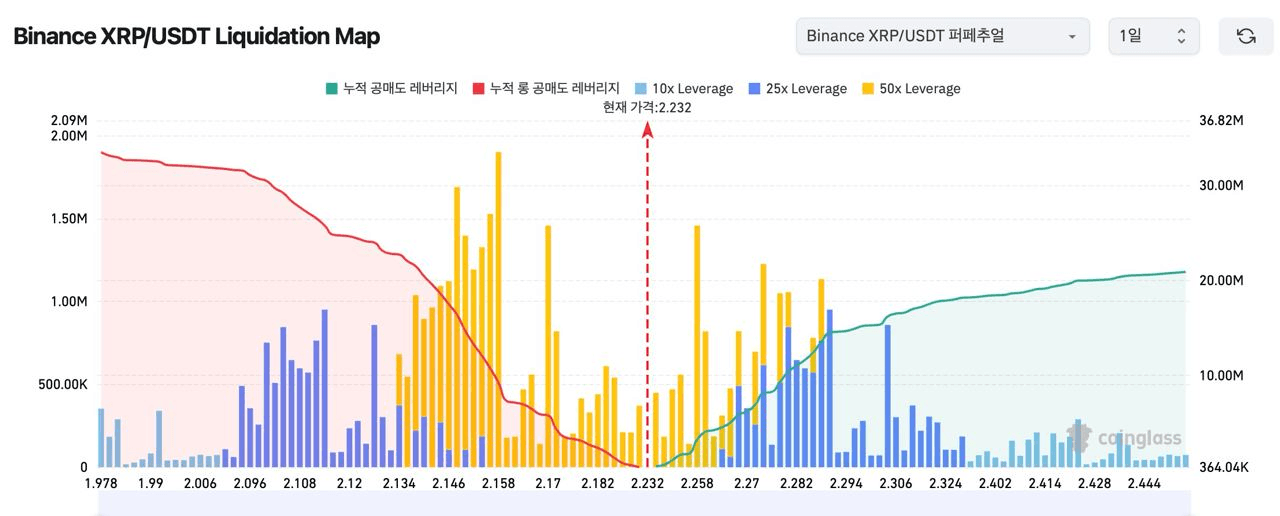Toggle the 누적 공매도 레버리지 legend series
The image size is (1280, 516).
tap(391, 89)
